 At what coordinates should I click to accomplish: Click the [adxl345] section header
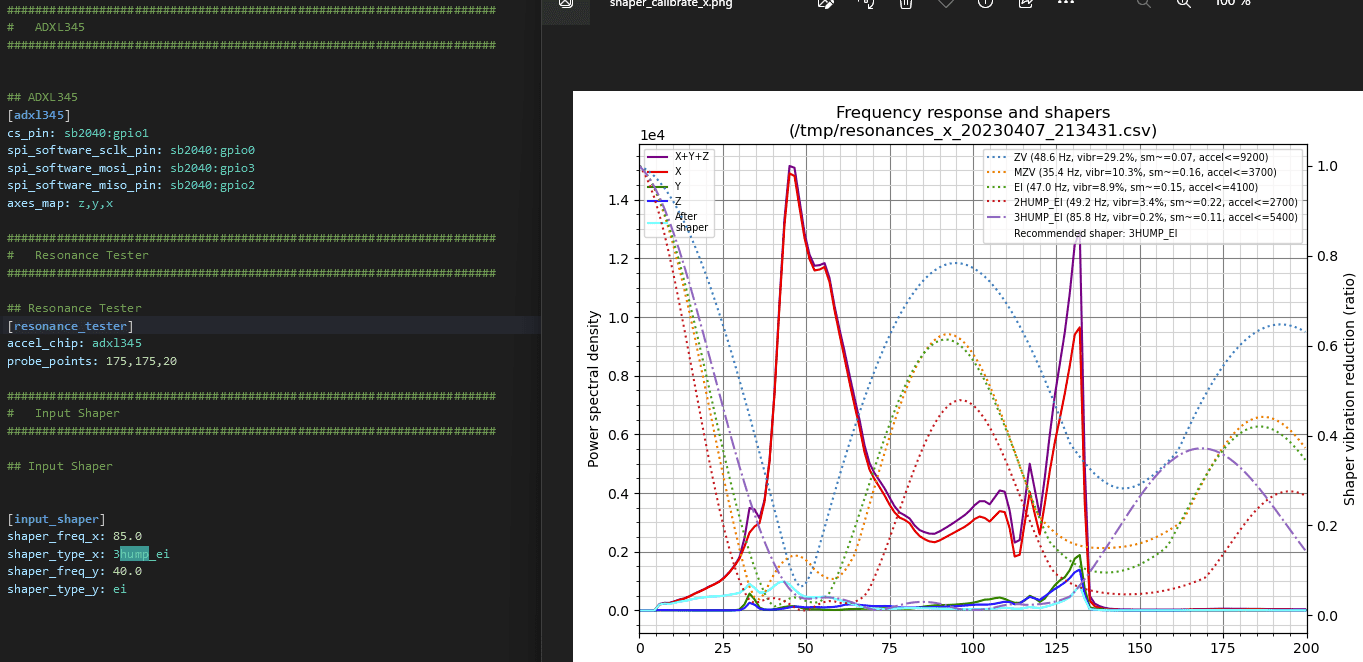(x=39, y=115)
